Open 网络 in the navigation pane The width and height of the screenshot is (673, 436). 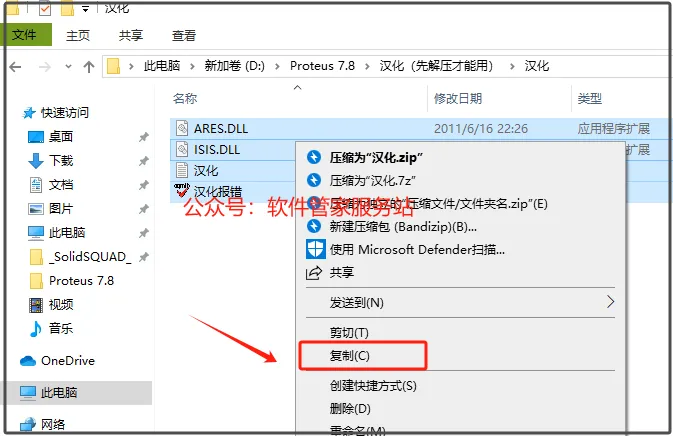coord(53,425)
